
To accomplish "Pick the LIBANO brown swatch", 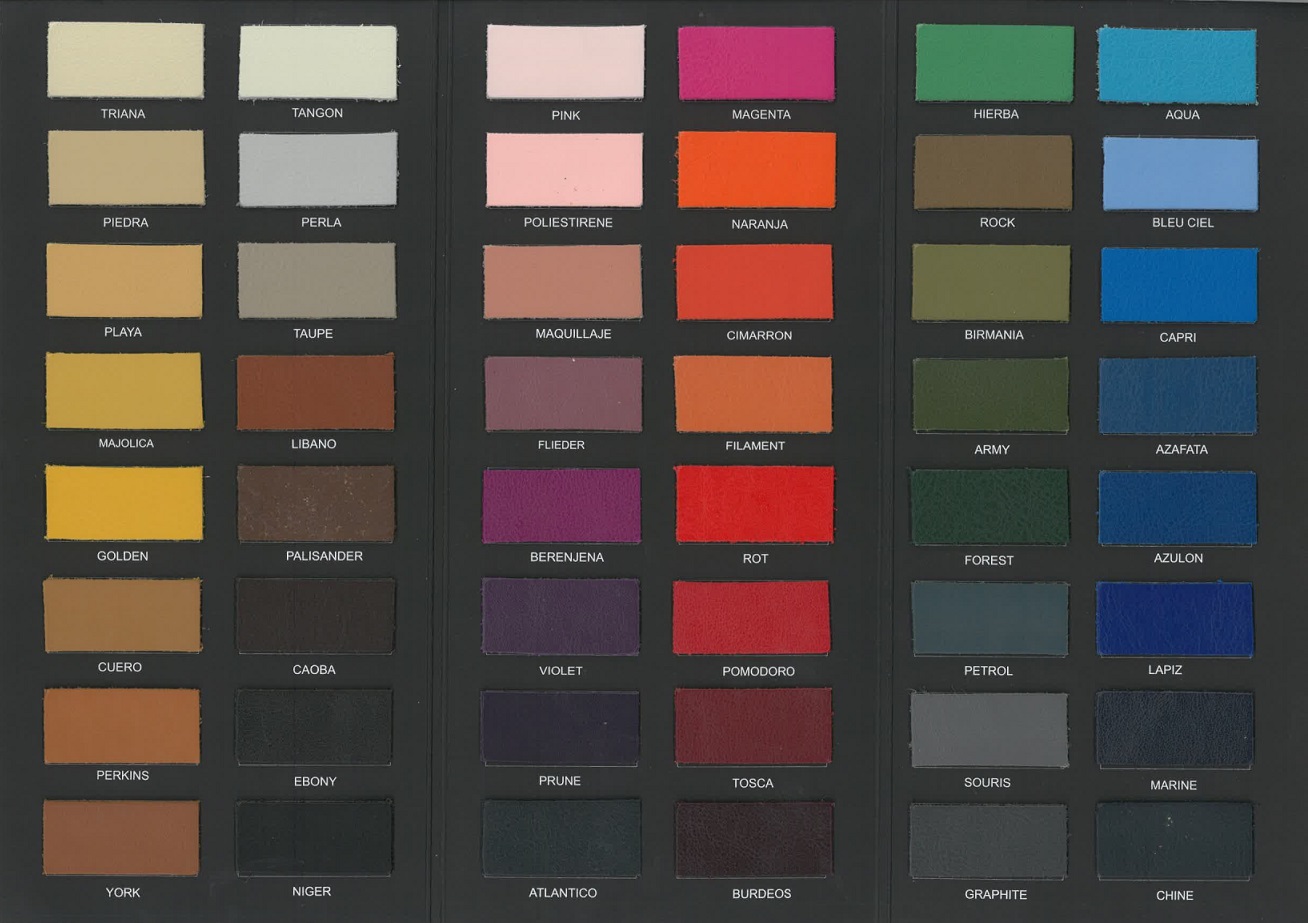I will 315,392.
